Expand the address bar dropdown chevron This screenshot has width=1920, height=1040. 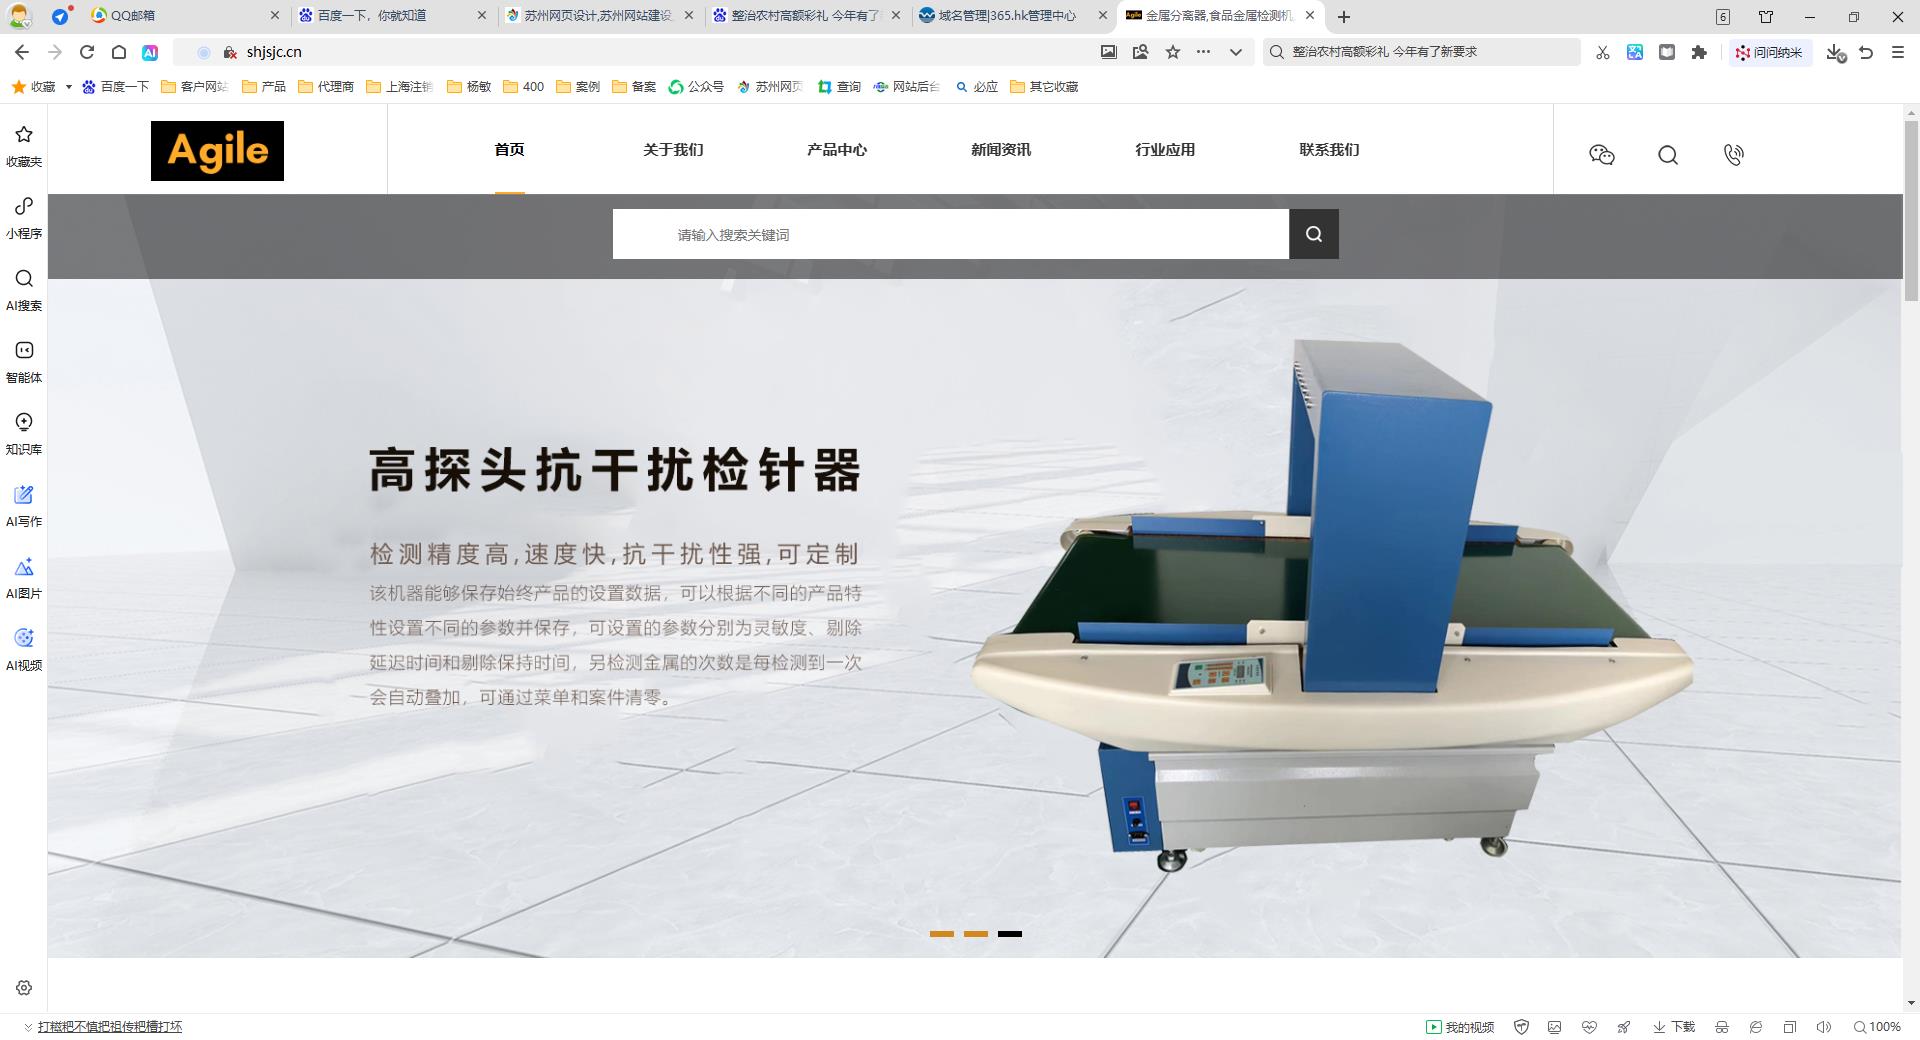pyautogui.click(x=1236, y=52)
